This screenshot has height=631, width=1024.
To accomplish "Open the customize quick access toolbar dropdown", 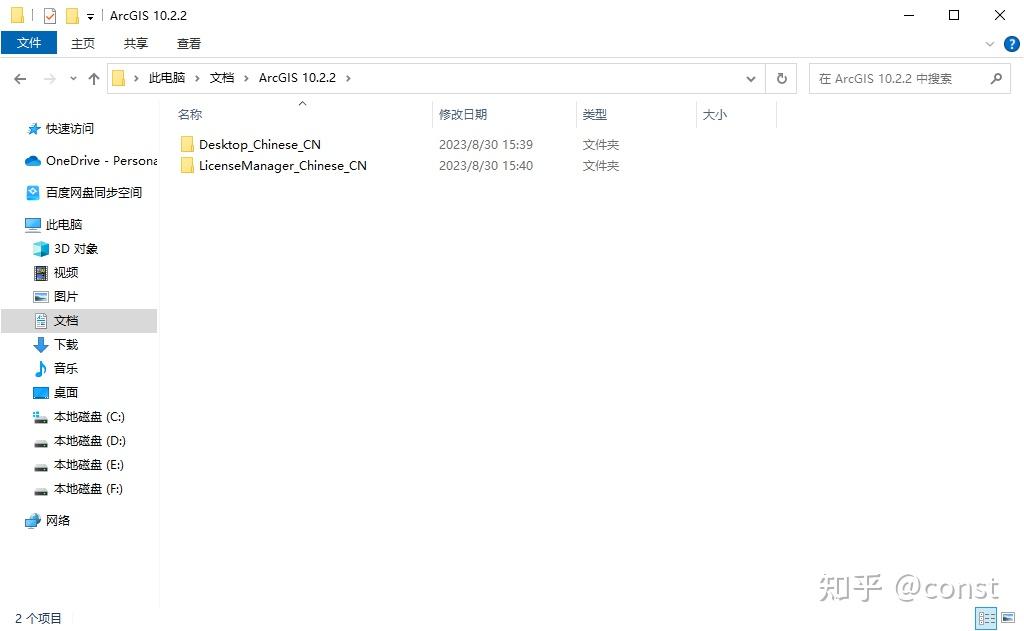I will click(x=91, y=16).
